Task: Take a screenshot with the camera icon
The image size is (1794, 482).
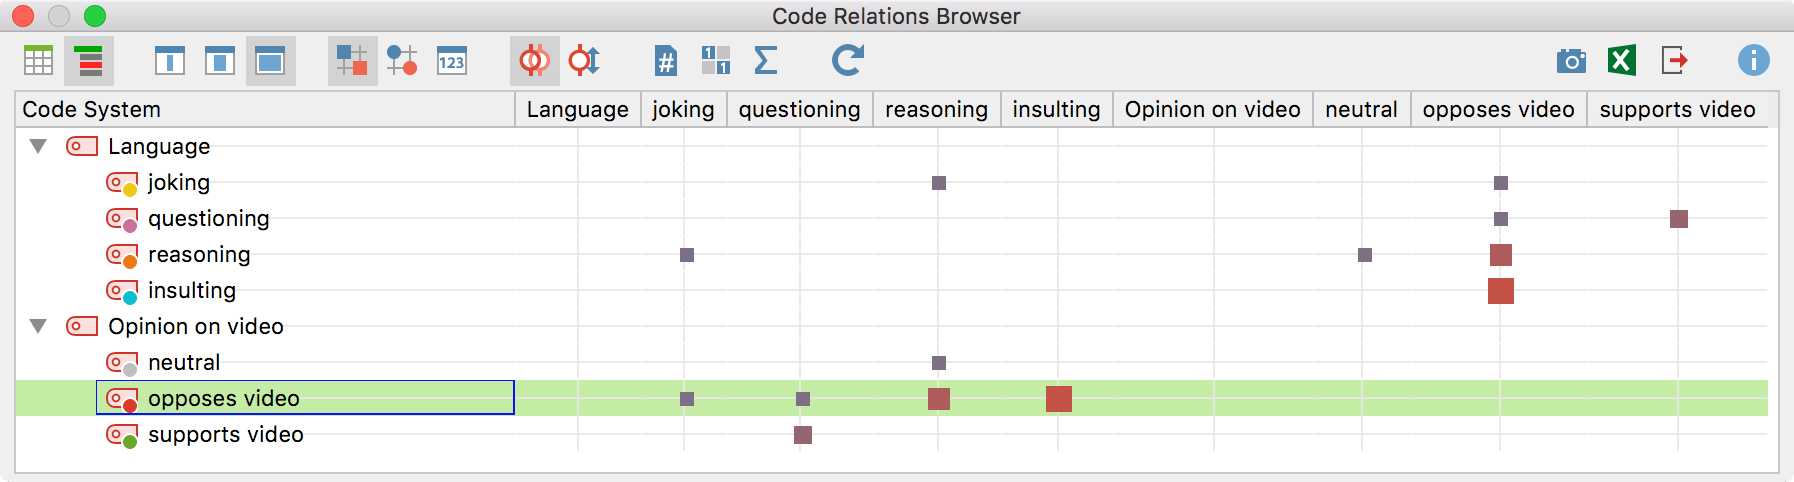Action: (1571, 61)
